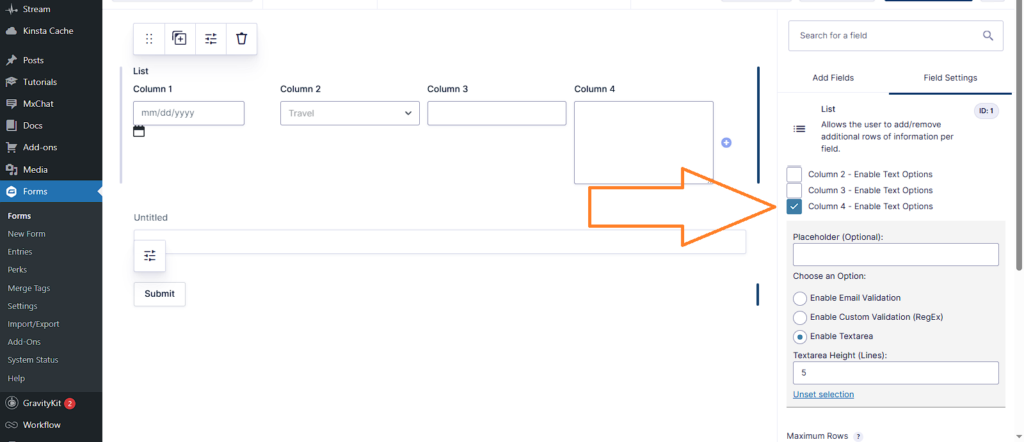Click the Forms icon in sidebar
1024x442 pixels.
11,192
